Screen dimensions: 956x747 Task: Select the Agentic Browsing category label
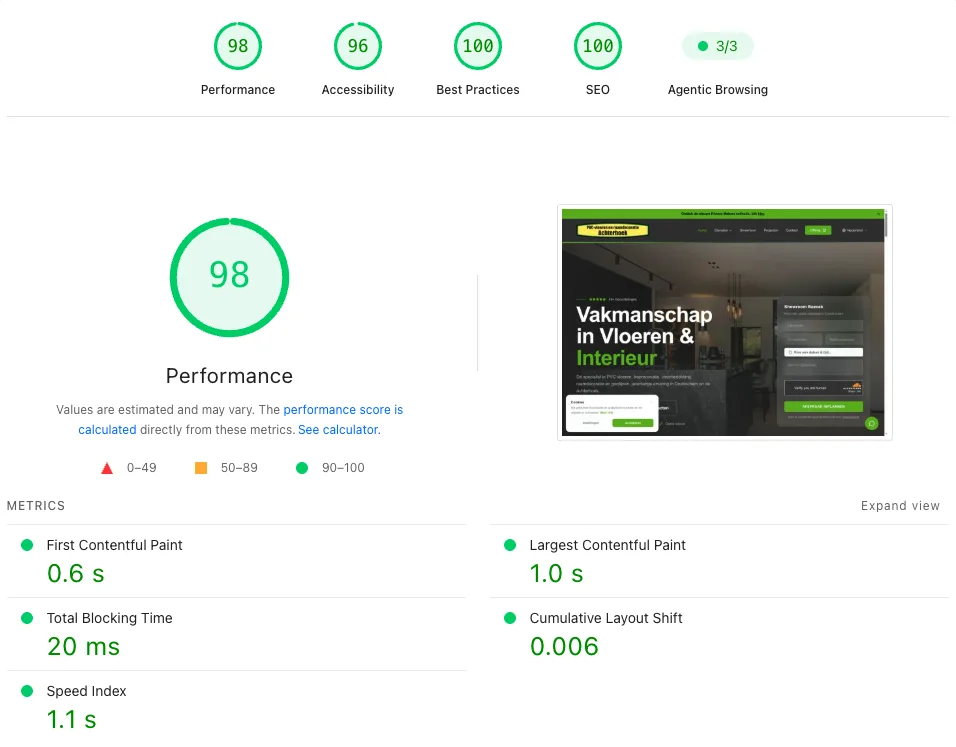(x=718, y=90)
